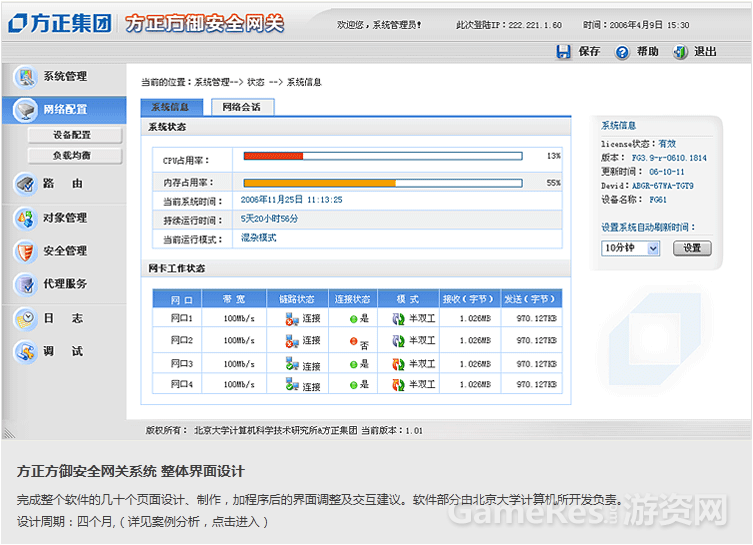
Task: Click run mode value 混杂模式
Action: click(x=258, y=238)
